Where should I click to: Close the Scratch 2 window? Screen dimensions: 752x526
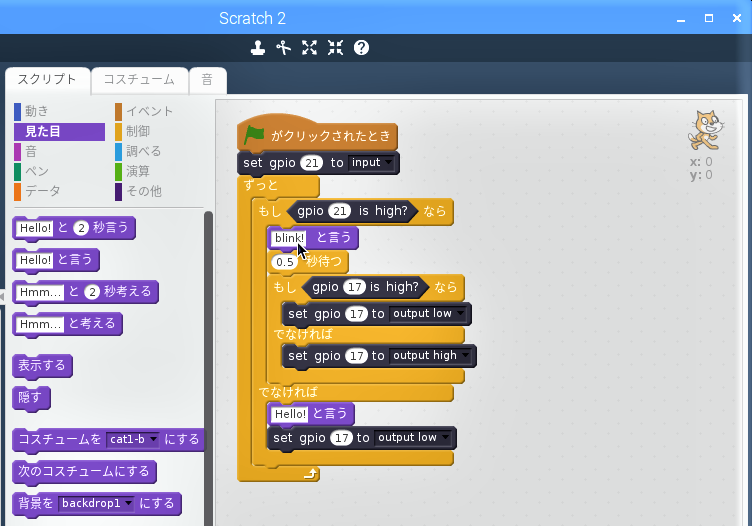737,18
